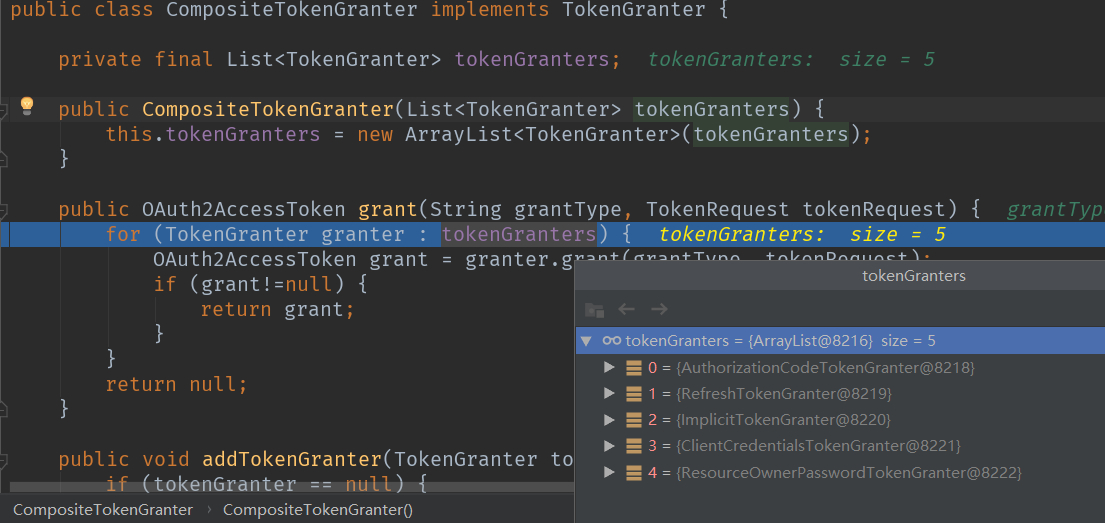Click the forward arrow in tokenGranters popup
The width and height of the screenshot is (1105, 523).
tap(659, 309)
